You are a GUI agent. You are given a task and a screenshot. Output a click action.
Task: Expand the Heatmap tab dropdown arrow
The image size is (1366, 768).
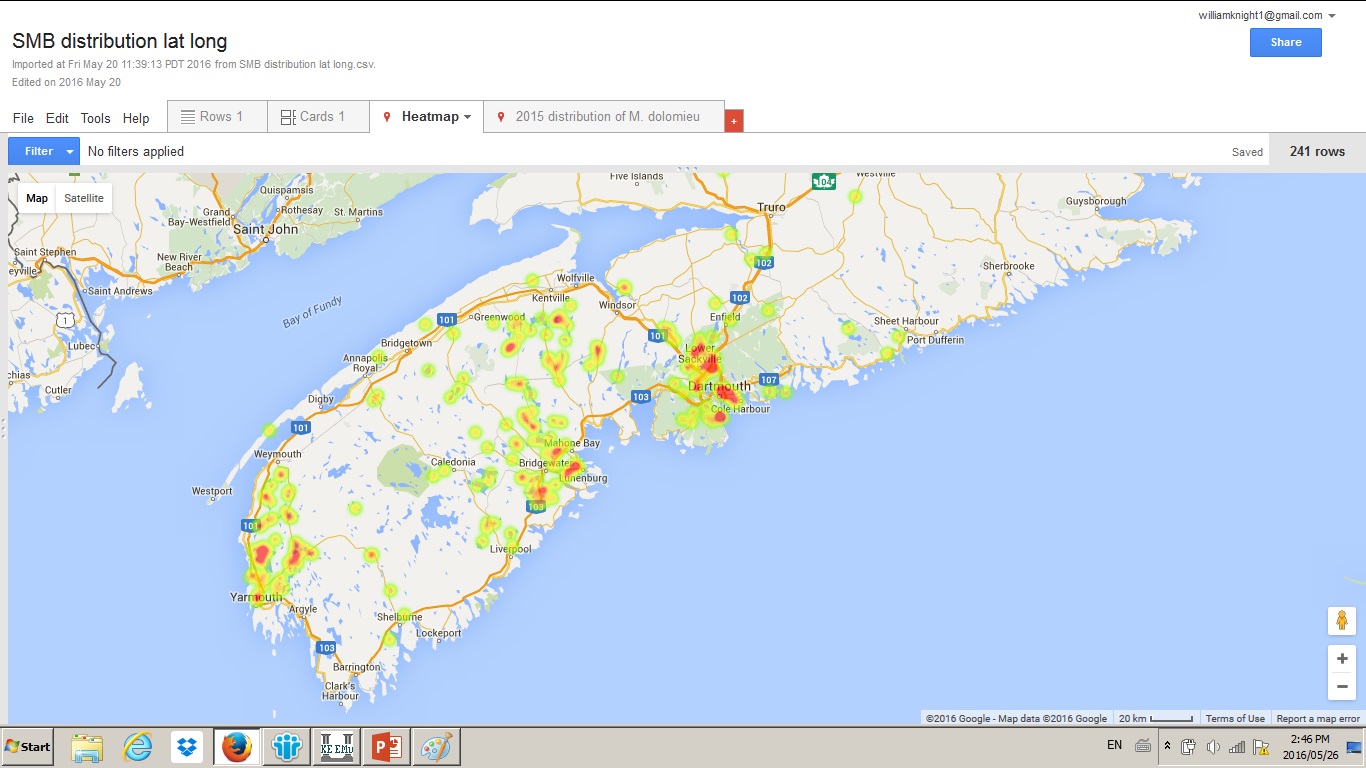click(467, 117)
